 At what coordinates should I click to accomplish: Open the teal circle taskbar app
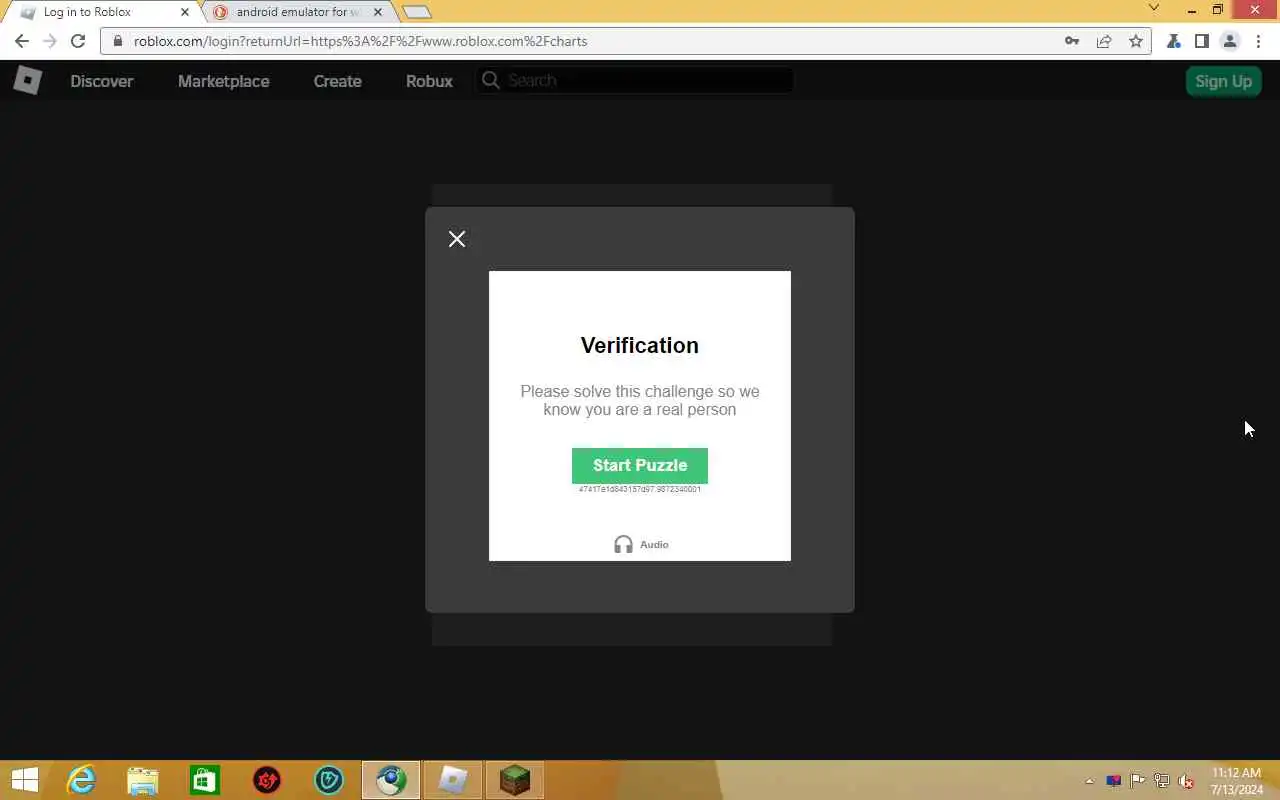pyautogui.click(x=329, y=780)
